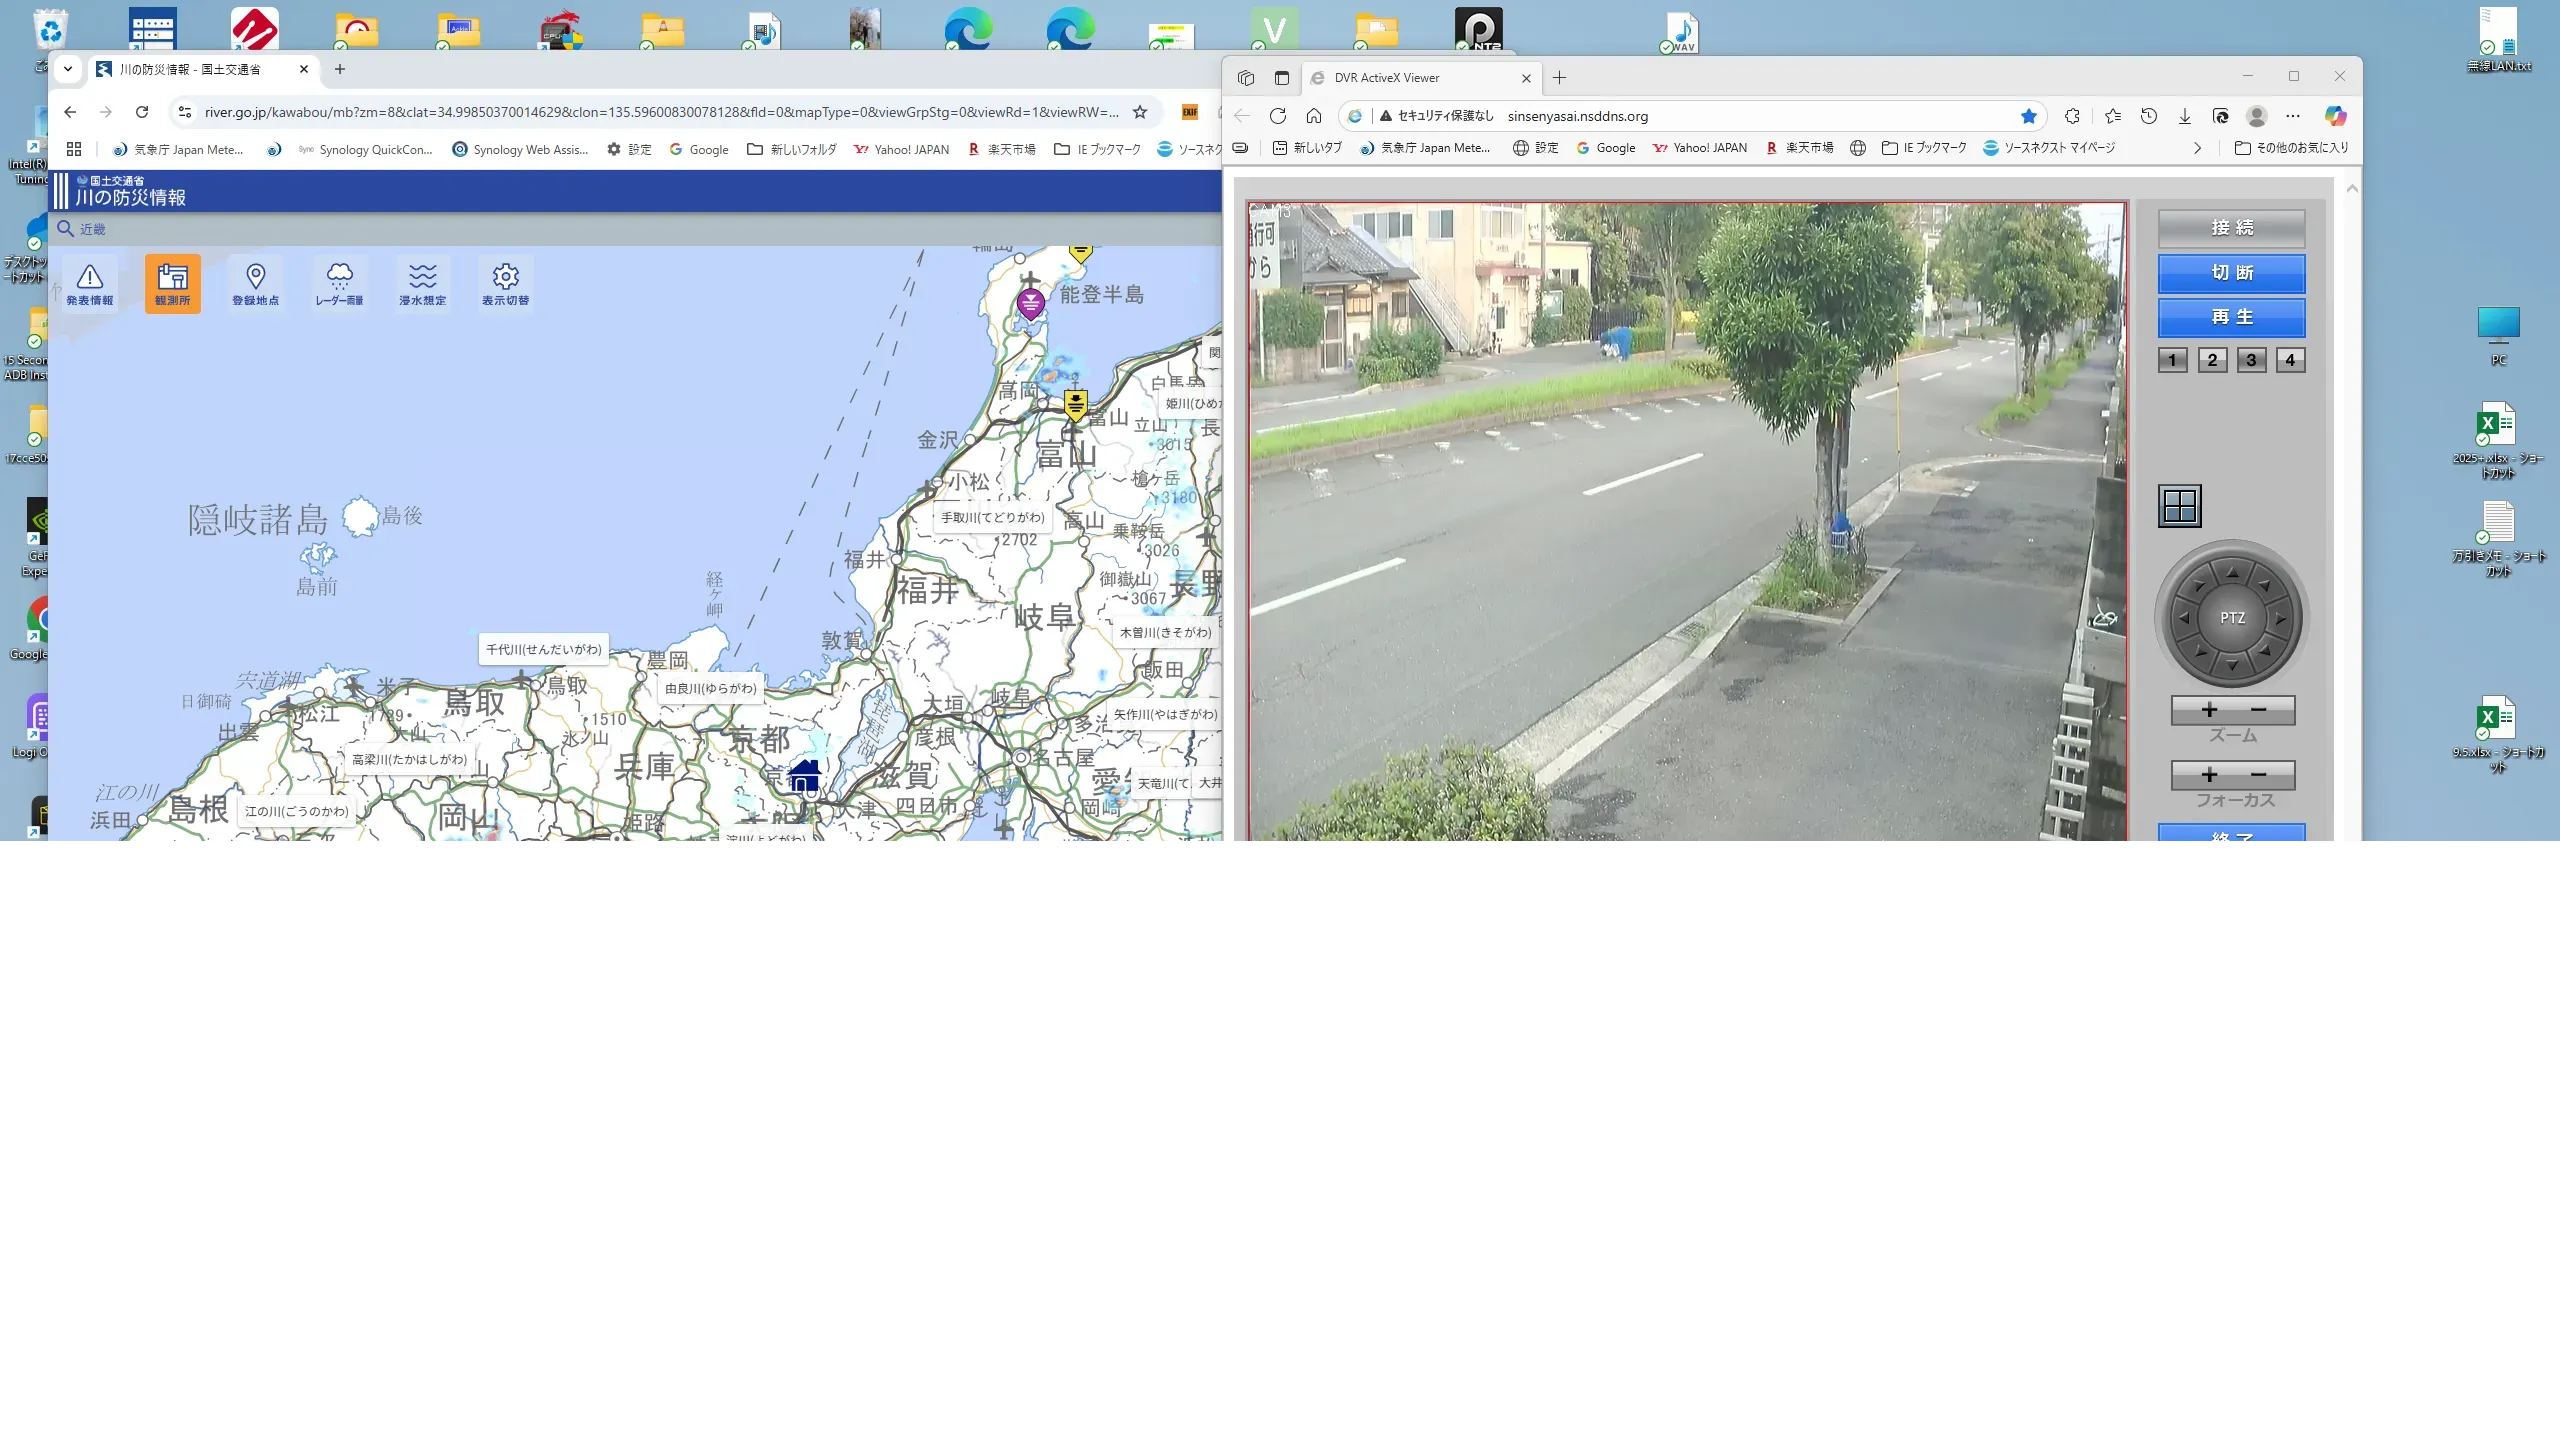2560x1440 pixels.
Task: Click the river.go.jp address bar
Action: click(660, 112)
